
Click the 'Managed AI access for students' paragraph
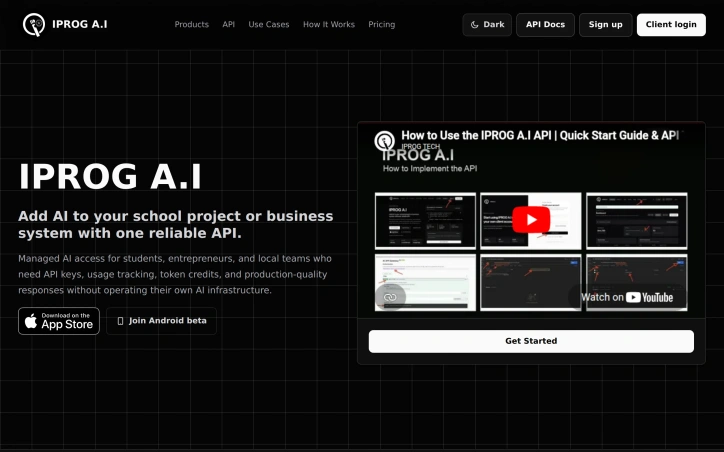(x=175, y=274)
